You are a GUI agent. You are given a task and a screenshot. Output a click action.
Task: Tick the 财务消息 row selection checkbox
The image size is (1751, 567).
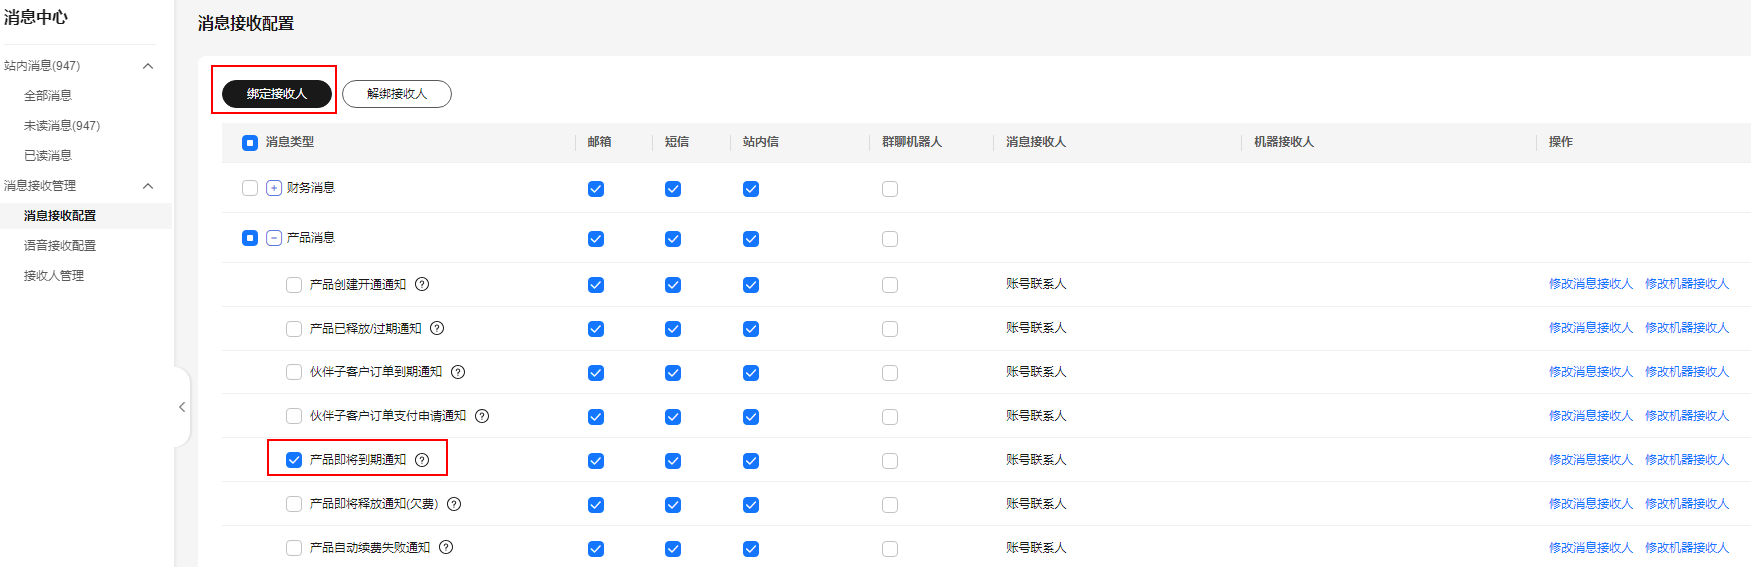[x=250, y=188]
